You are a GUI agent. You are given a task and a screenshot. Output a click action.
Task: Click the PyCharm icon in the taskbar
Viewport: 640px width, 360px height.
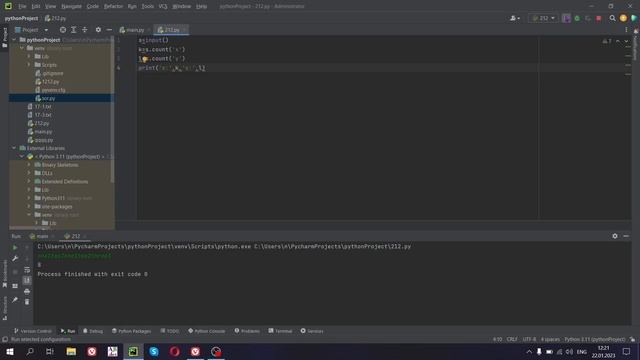click(133, 351)
